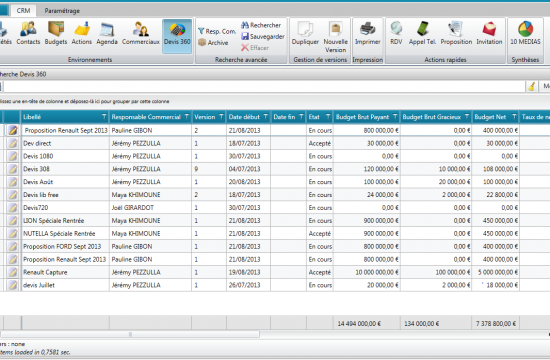Click the 14 494 000,00 € total
This screenshot has width=550, height=360.
click(x=359, y=324)
